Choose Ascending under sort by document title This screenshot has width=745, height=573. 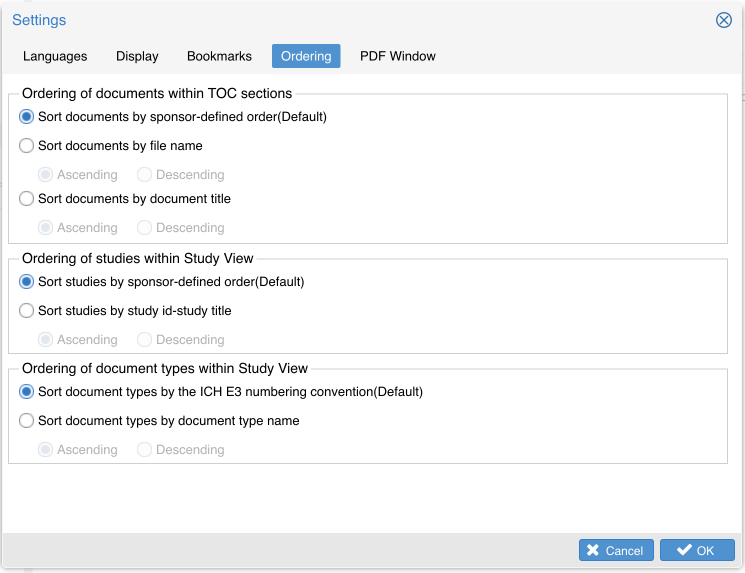(x=45, y=228)
